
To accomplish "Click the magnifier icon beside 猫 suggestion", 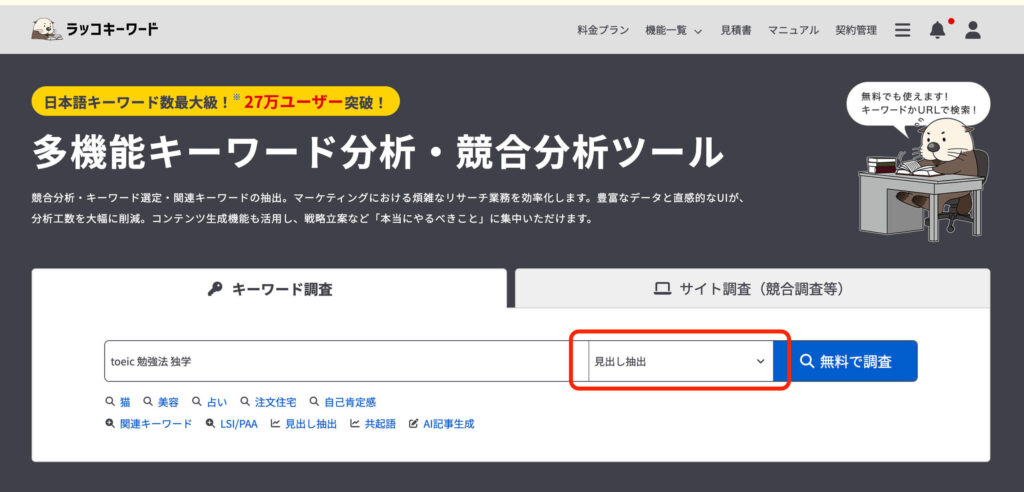I will click(110, 402).
